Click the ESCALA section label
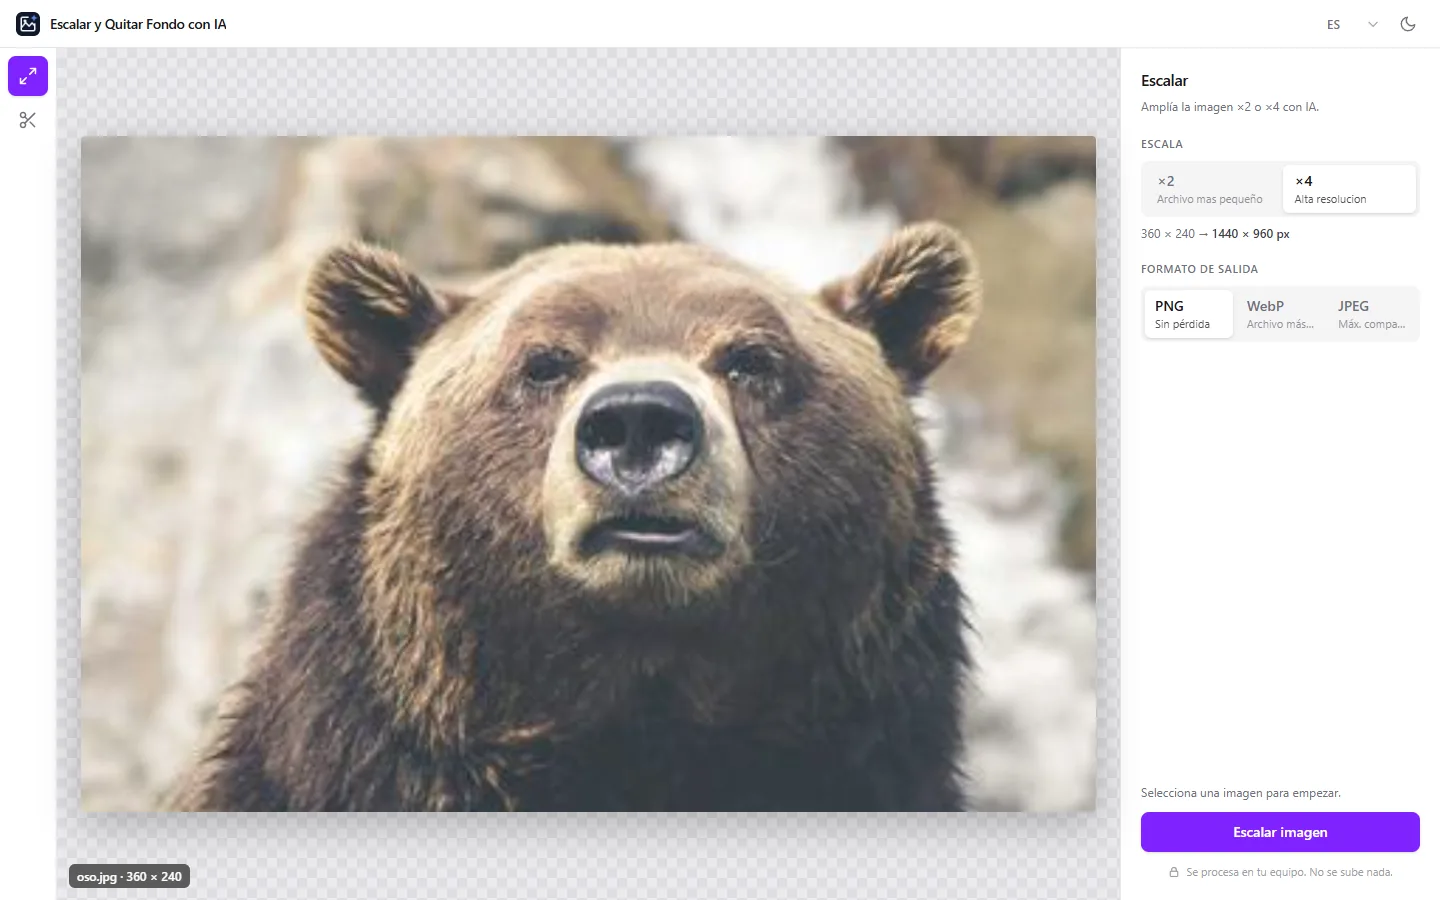The image size is (1440, 900). tap(1162, 144)
